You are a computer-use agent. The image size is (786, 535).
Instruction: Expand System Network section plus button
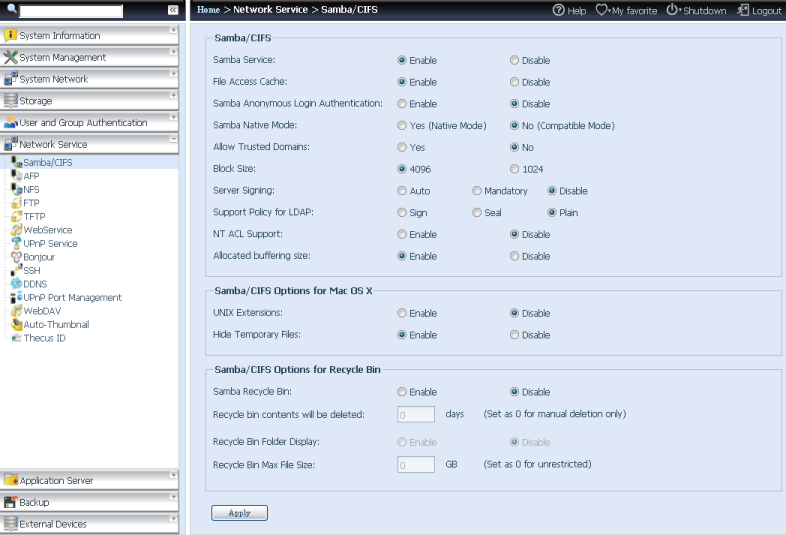pyautogui.click(x=173, y=73)
